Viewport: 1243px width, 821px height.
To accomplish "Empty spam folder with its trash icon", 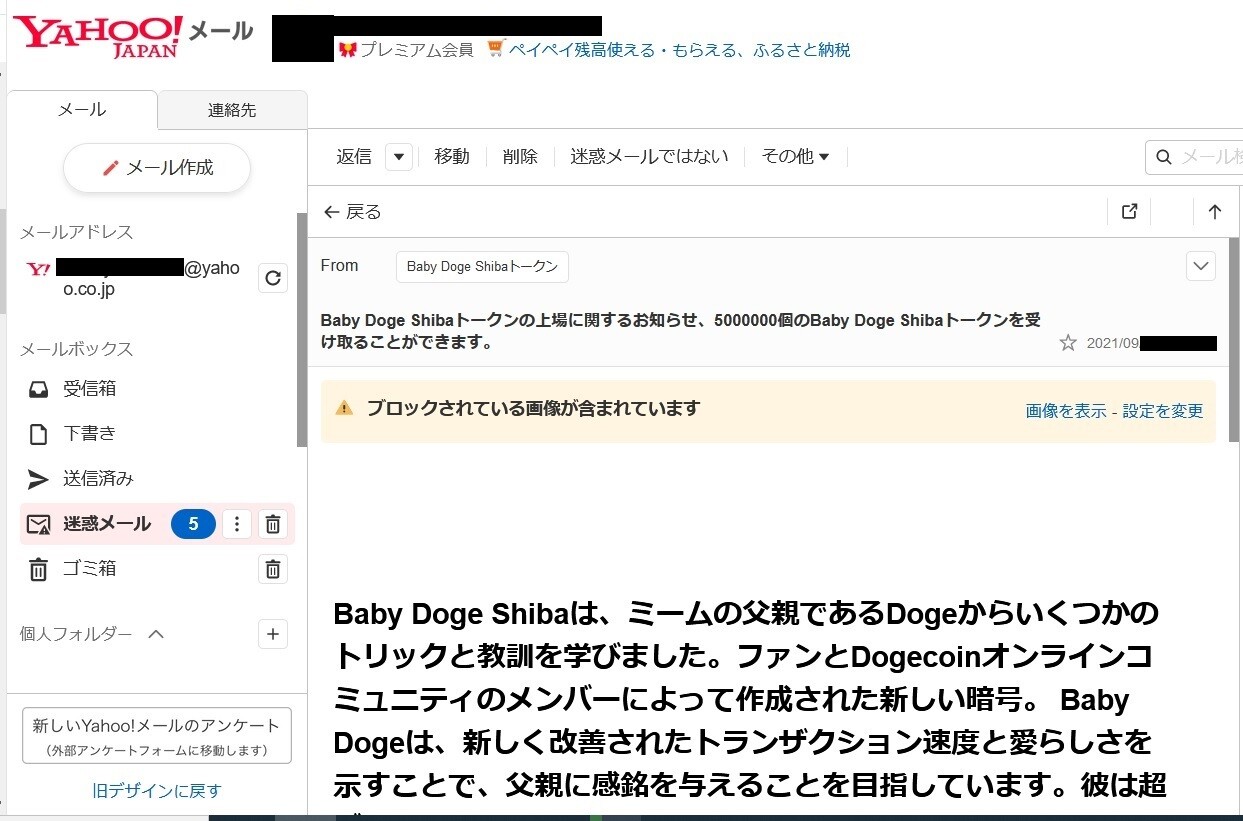I will 272,524.
